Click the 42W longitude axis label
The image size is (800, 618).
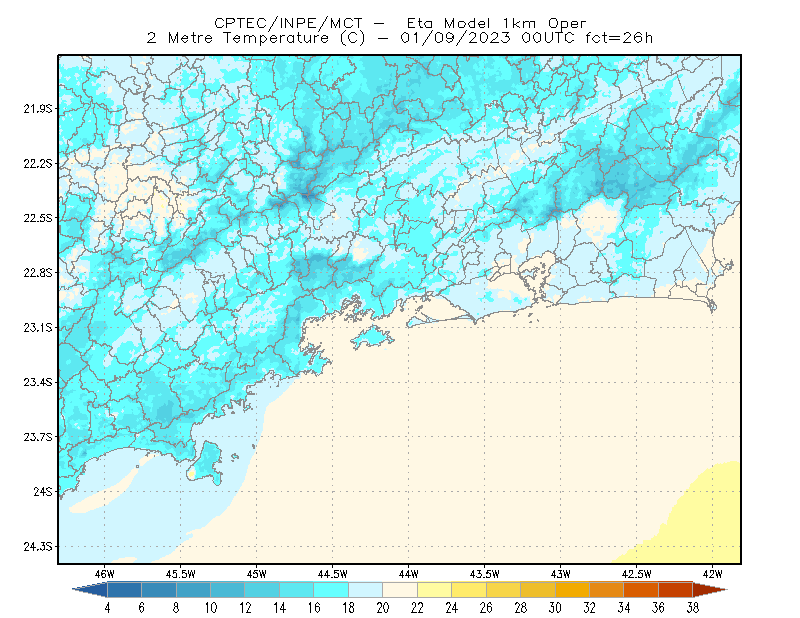click(712, 574)
